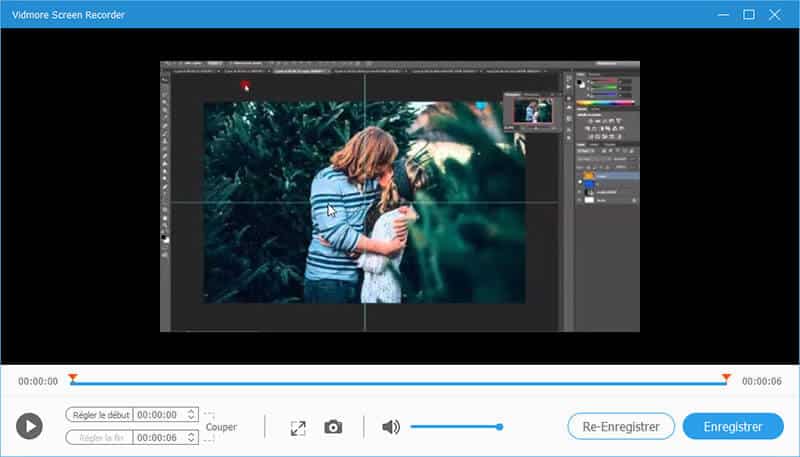Image resolution: width=800 pixels, height=457 pixels.
Task: Minimize the Vidmore Screen Recorder window
Action: point(723,14)
